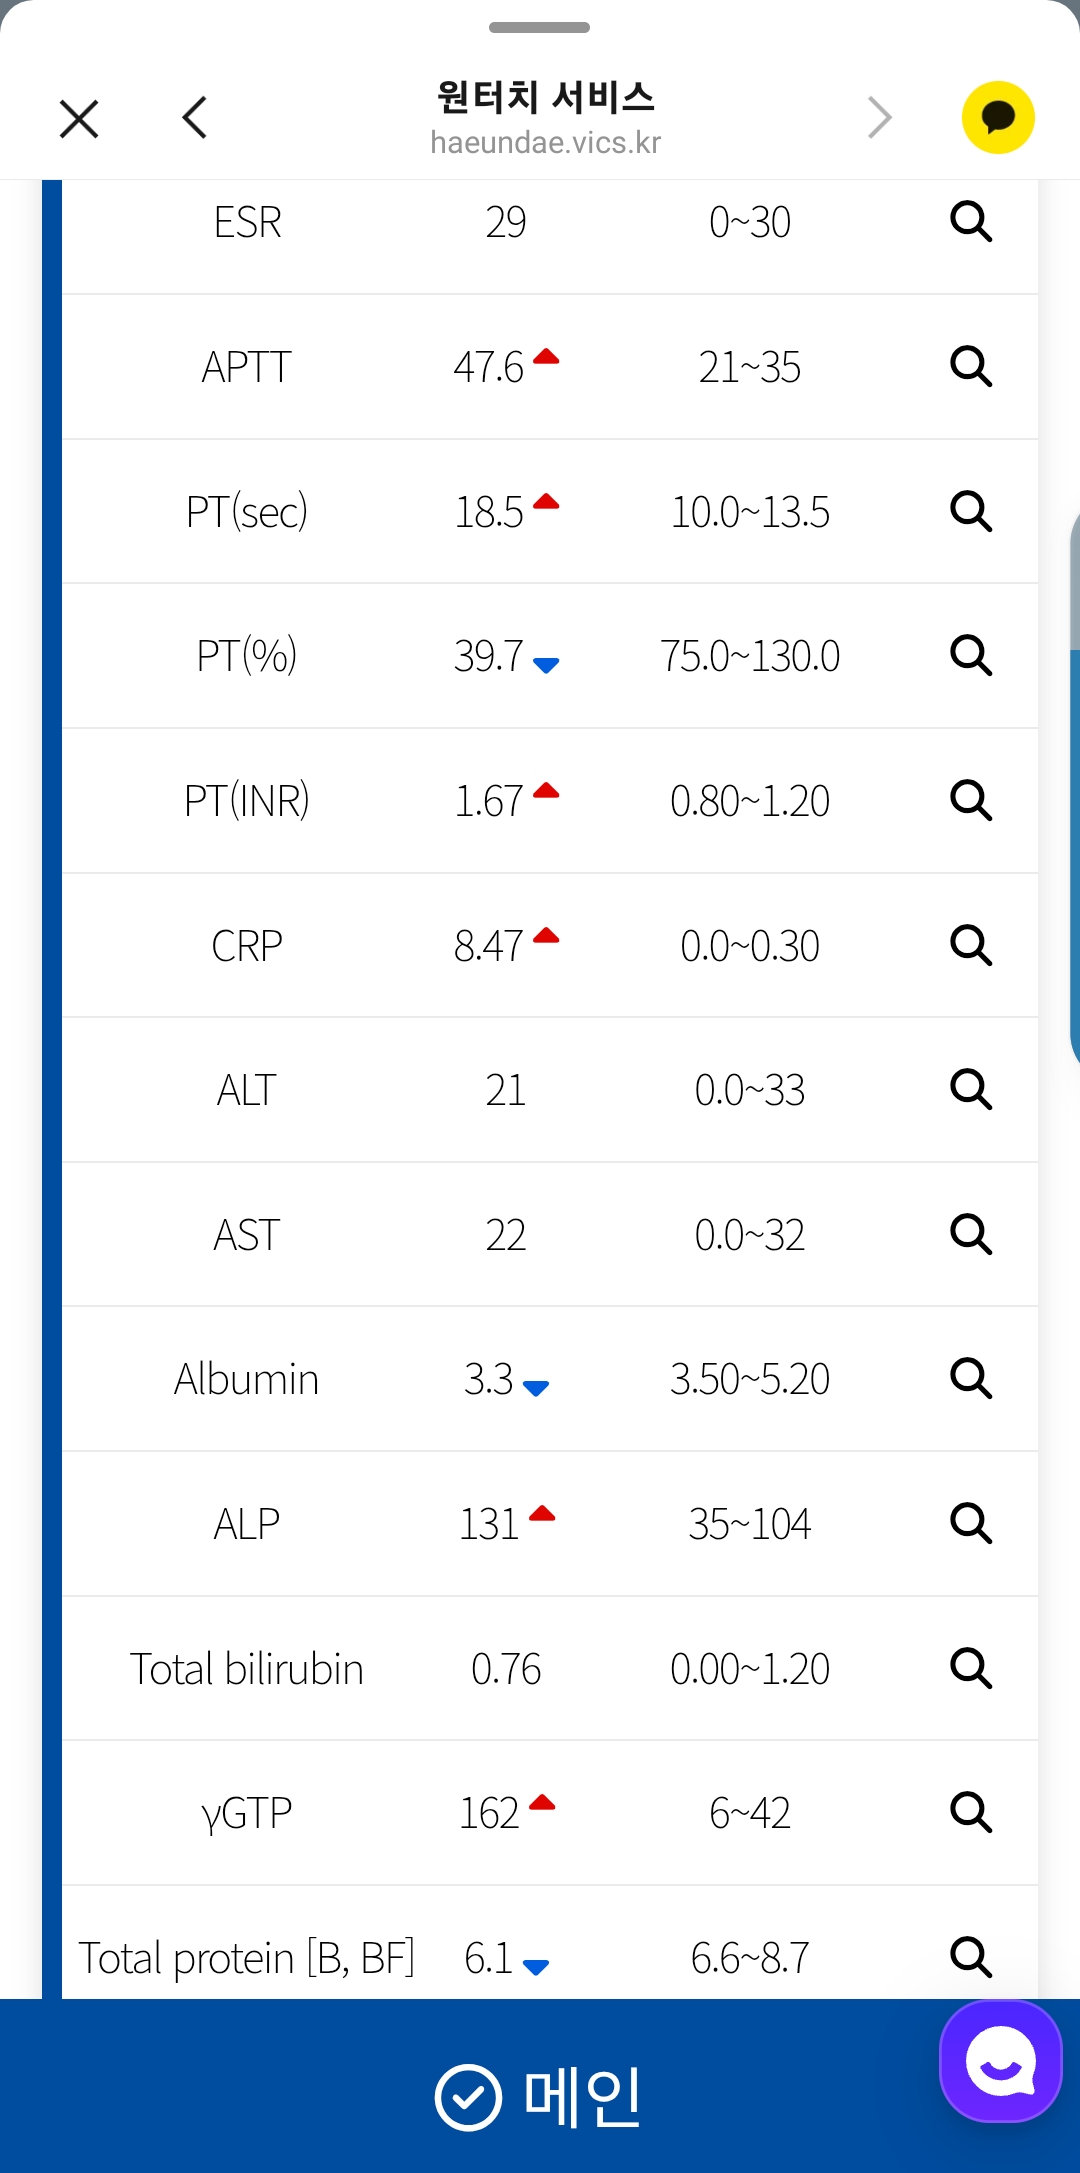Screen dimensions: 1080x2173
Task: Tap Albumin row magnifier icon
Action: click(x=971, y=1378)
